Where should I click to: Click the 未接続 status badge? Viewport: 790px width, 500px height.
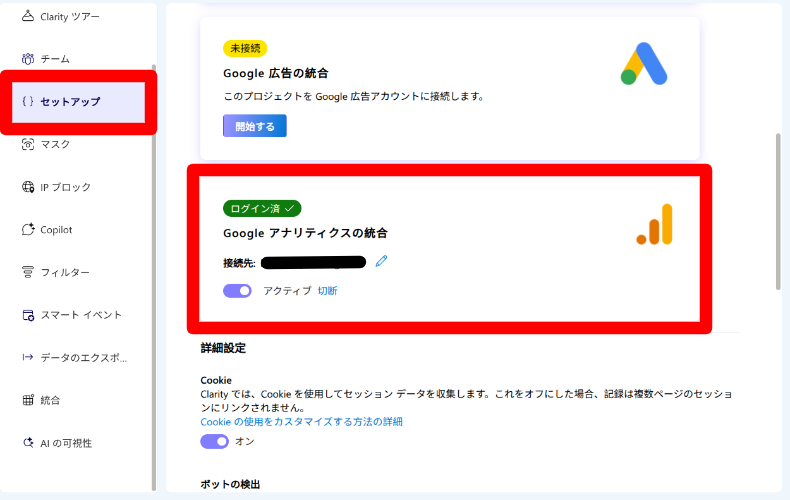pyautogui.click(x=245, y=48)
